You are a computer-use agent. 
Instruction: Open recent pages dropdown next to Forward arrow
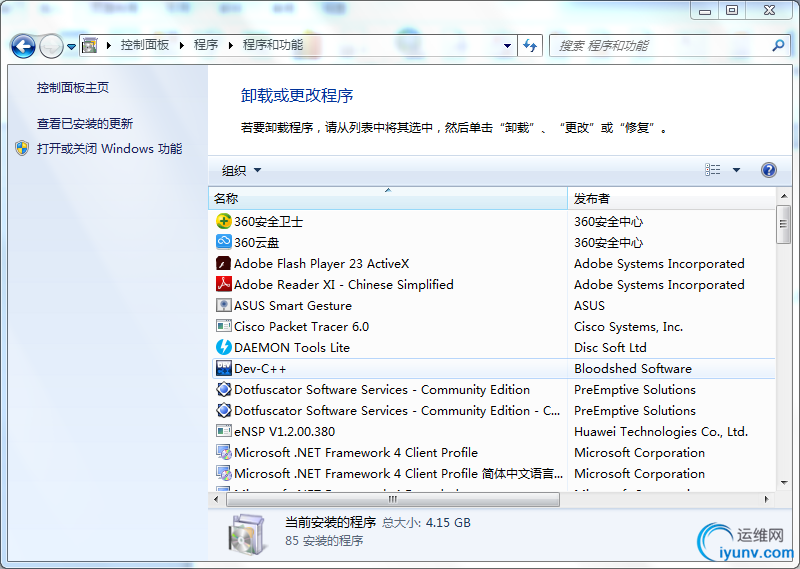click(71, 47)
